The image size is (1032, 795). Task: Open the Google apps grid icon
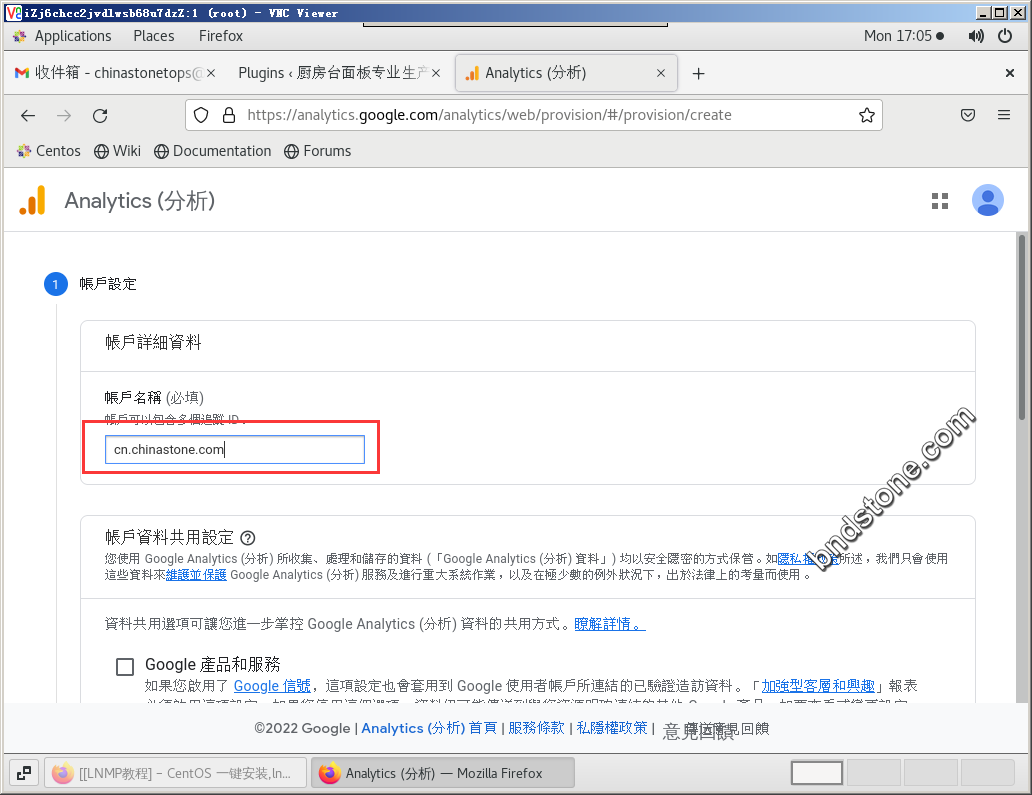point(940,201)
